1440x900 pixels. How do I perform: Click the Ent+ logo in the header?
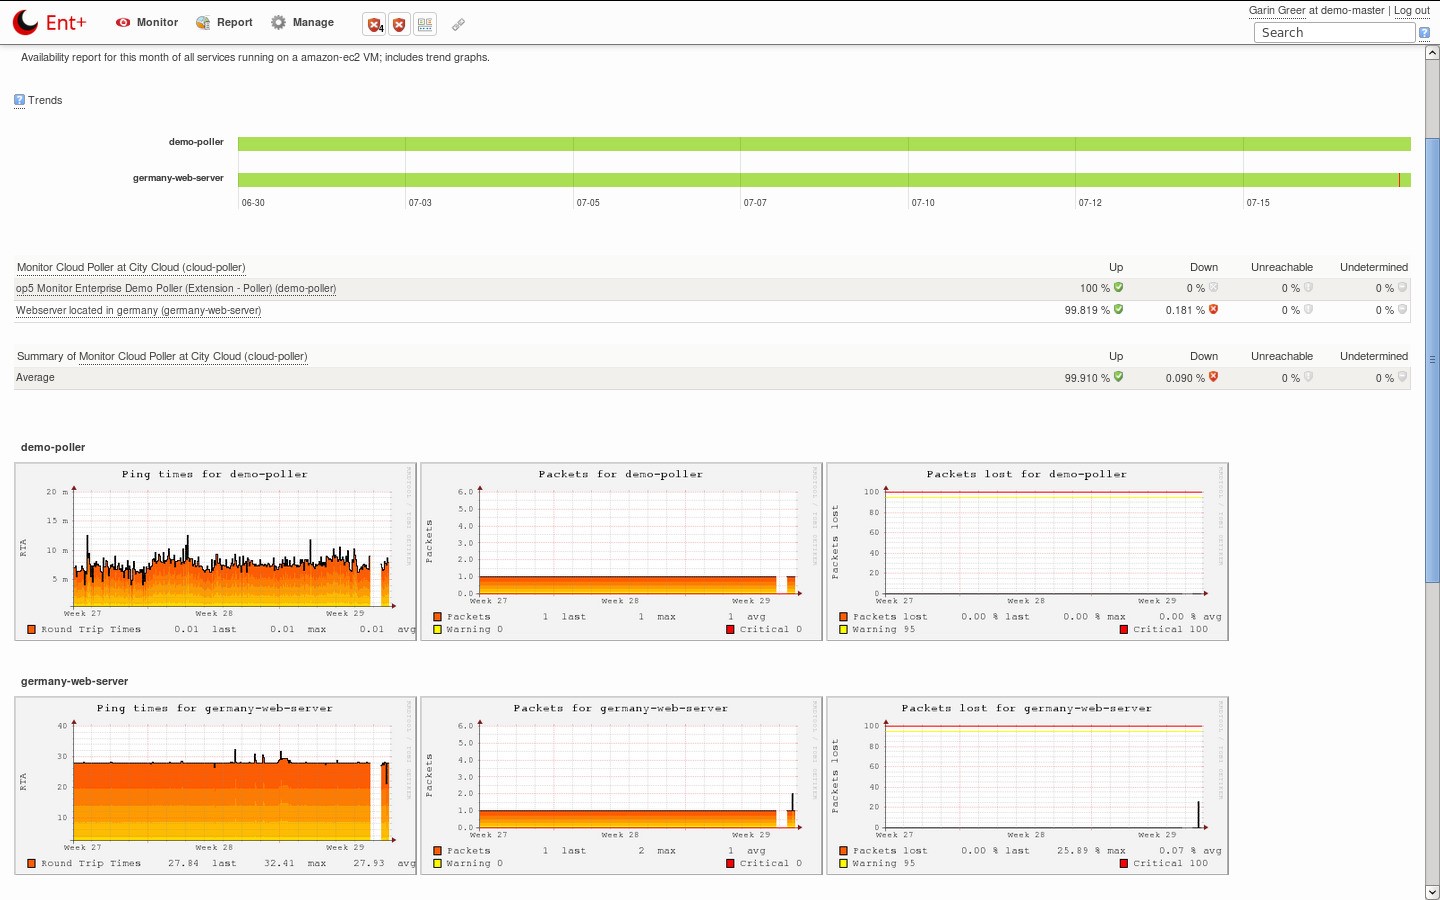[x=48, y=22]
